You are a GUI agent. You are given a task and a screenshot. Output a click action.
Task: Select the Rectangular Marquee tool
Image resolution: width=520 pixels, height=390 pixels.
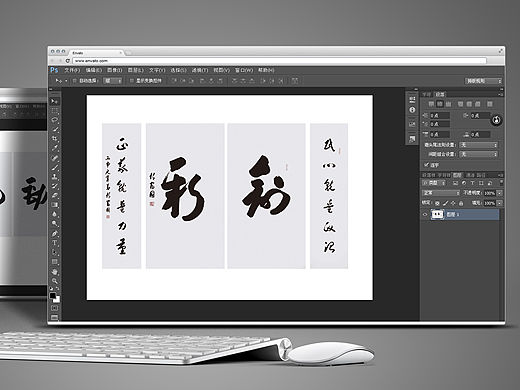54,110
